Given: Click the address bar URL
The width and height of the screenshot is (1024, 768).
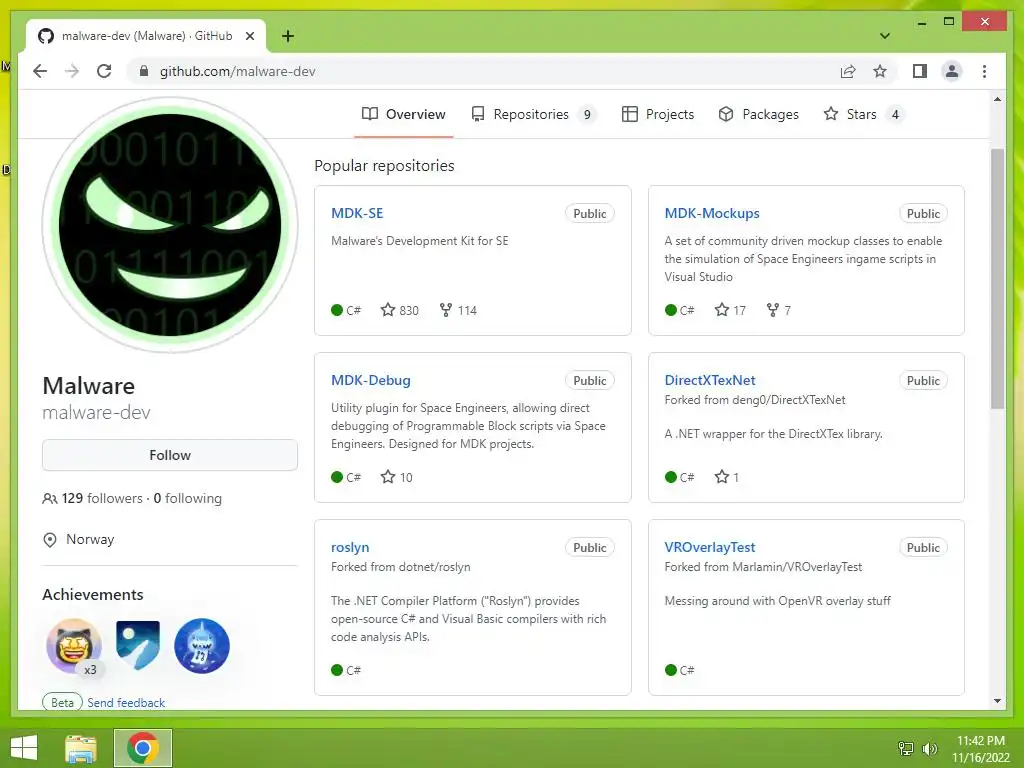Looking at the screenshot, I should tap(238, 71).
